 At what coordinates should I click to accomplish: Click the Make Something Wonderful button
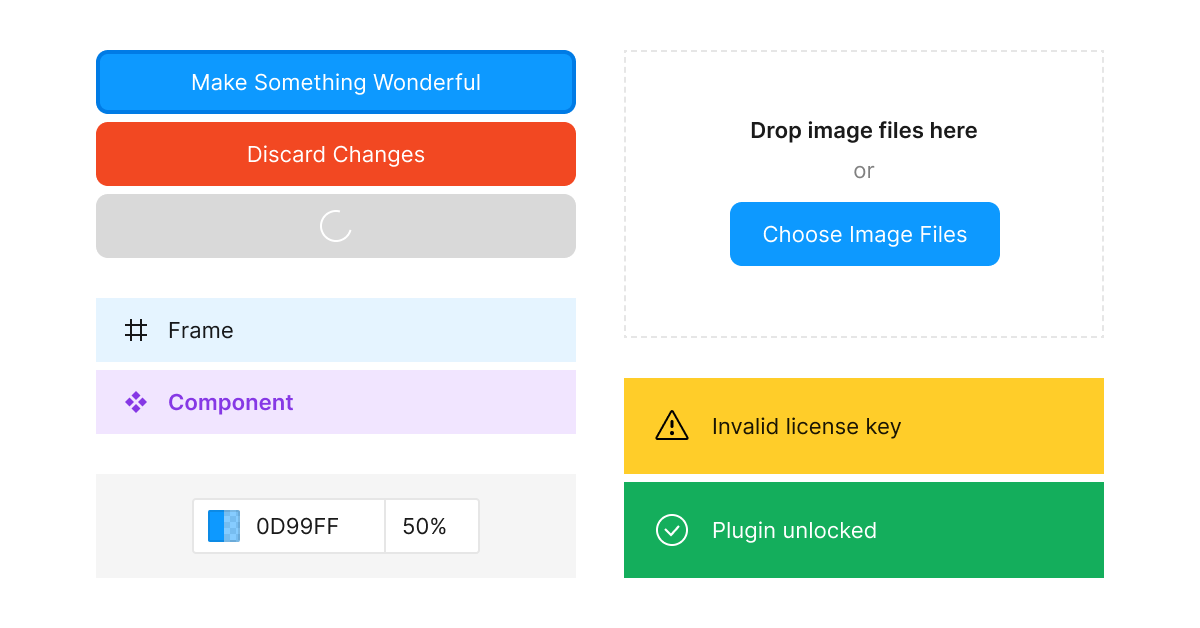click(x=336, y=82)
